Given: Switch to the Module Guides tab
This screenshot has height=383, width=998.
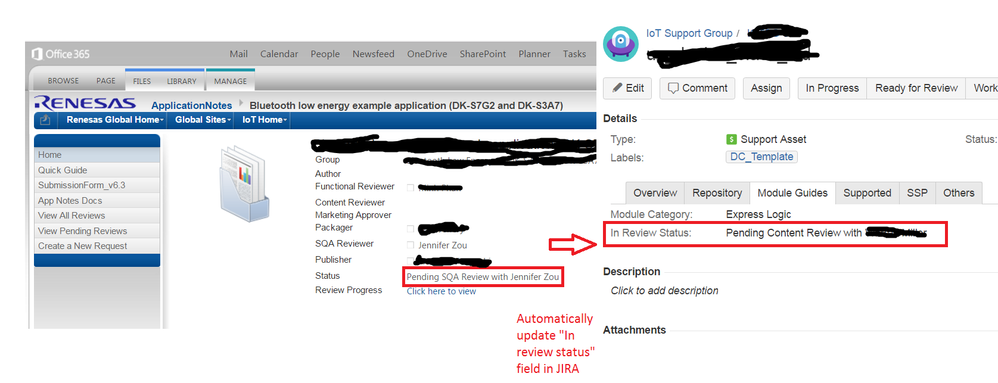Looking at the screenshot, I should click(x=792, y=193).
